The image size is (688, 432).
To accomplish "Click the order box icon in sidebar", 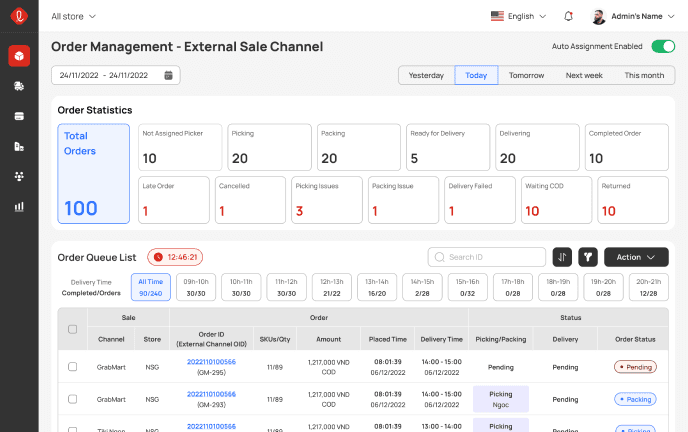I will (x=19, y=56).
